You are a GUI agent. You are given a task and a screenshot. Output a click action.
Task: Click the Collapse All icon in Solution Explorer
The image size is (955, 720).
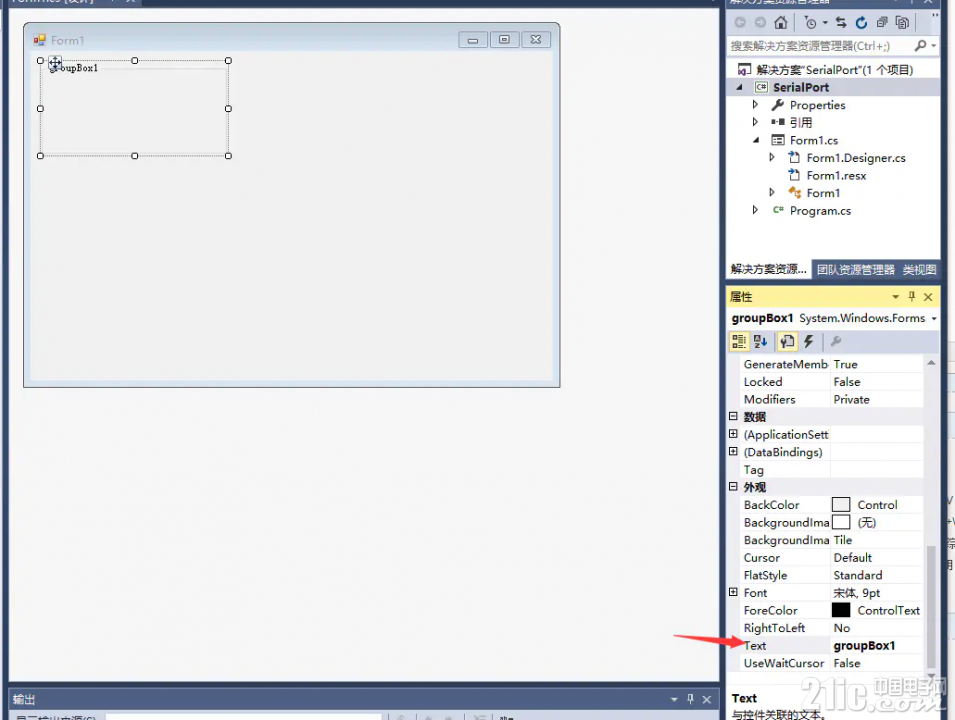point(882,23)
